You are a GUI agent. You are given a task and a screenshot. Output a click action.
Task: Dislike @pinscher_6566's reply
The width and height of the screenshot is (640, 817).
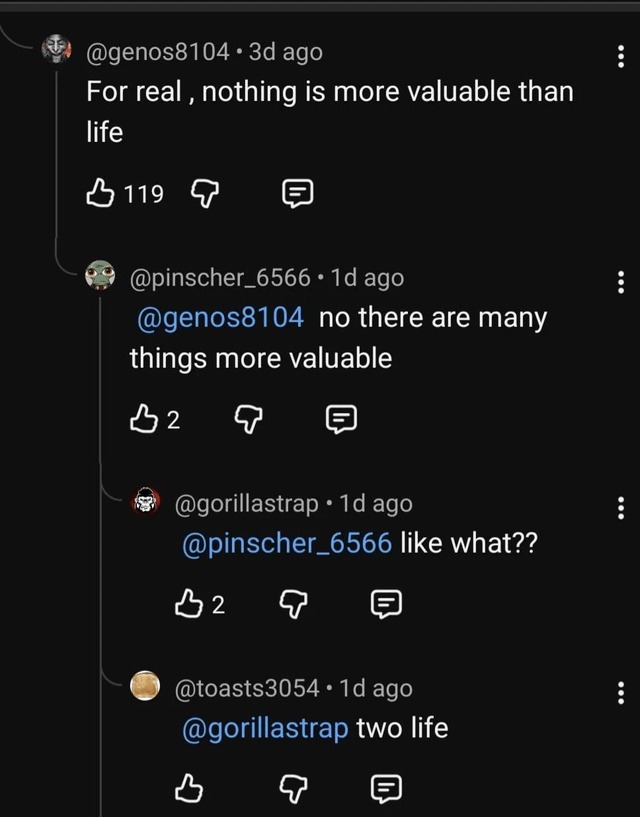247,419
